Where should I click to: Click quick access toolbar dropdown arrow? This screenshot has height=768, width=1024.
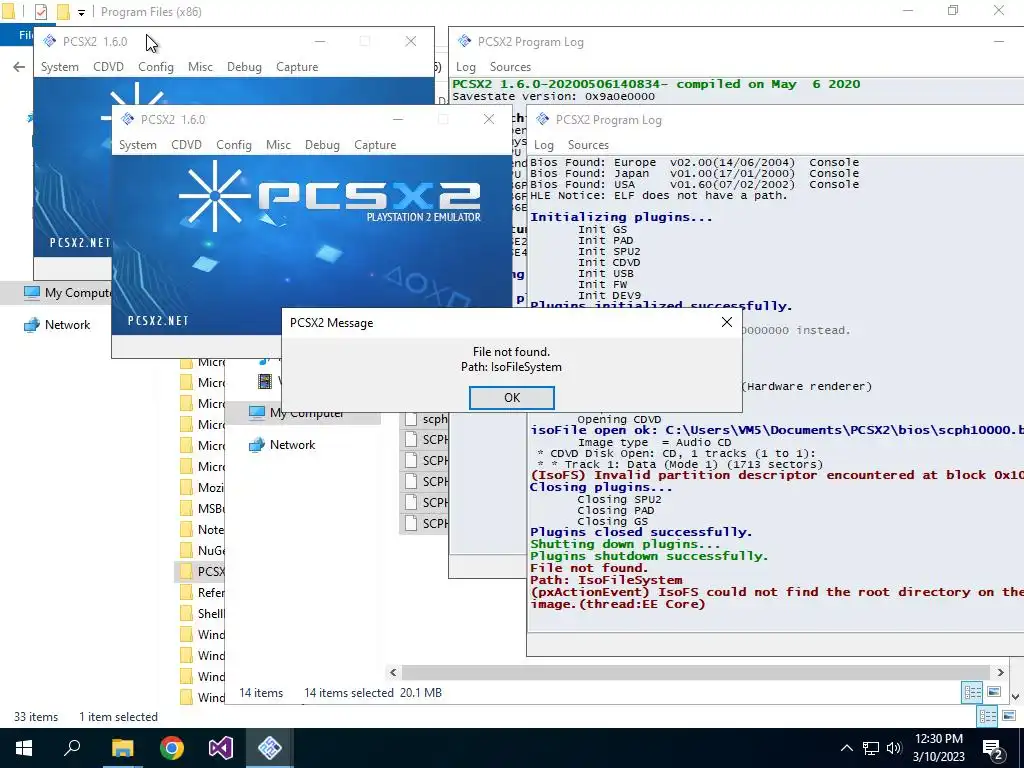click(81, 12)
